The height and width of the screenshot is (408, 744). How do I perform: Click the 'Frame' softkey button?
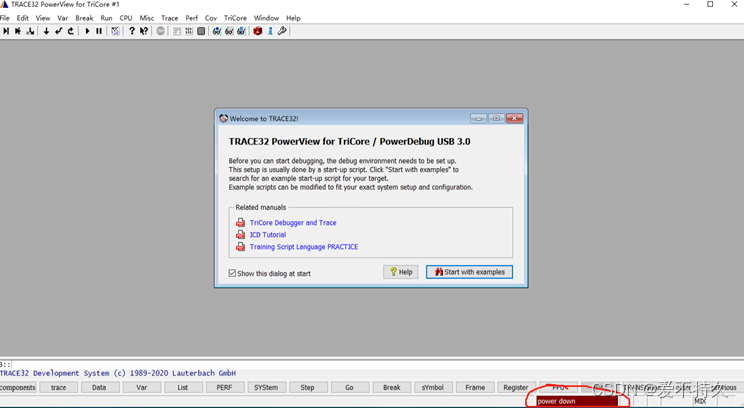point(475,388)
